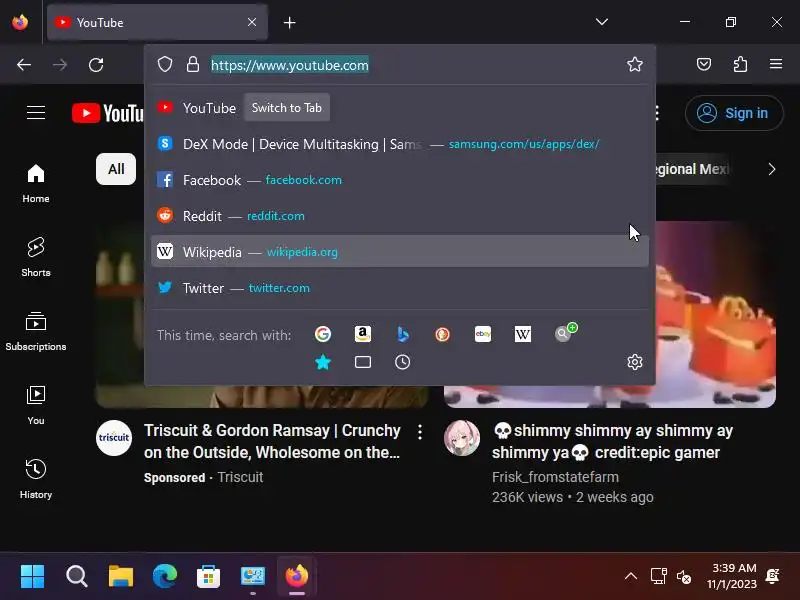800x600 pixels.
Task: Open Firefox application hamburger menu
Action: [776, 64]
